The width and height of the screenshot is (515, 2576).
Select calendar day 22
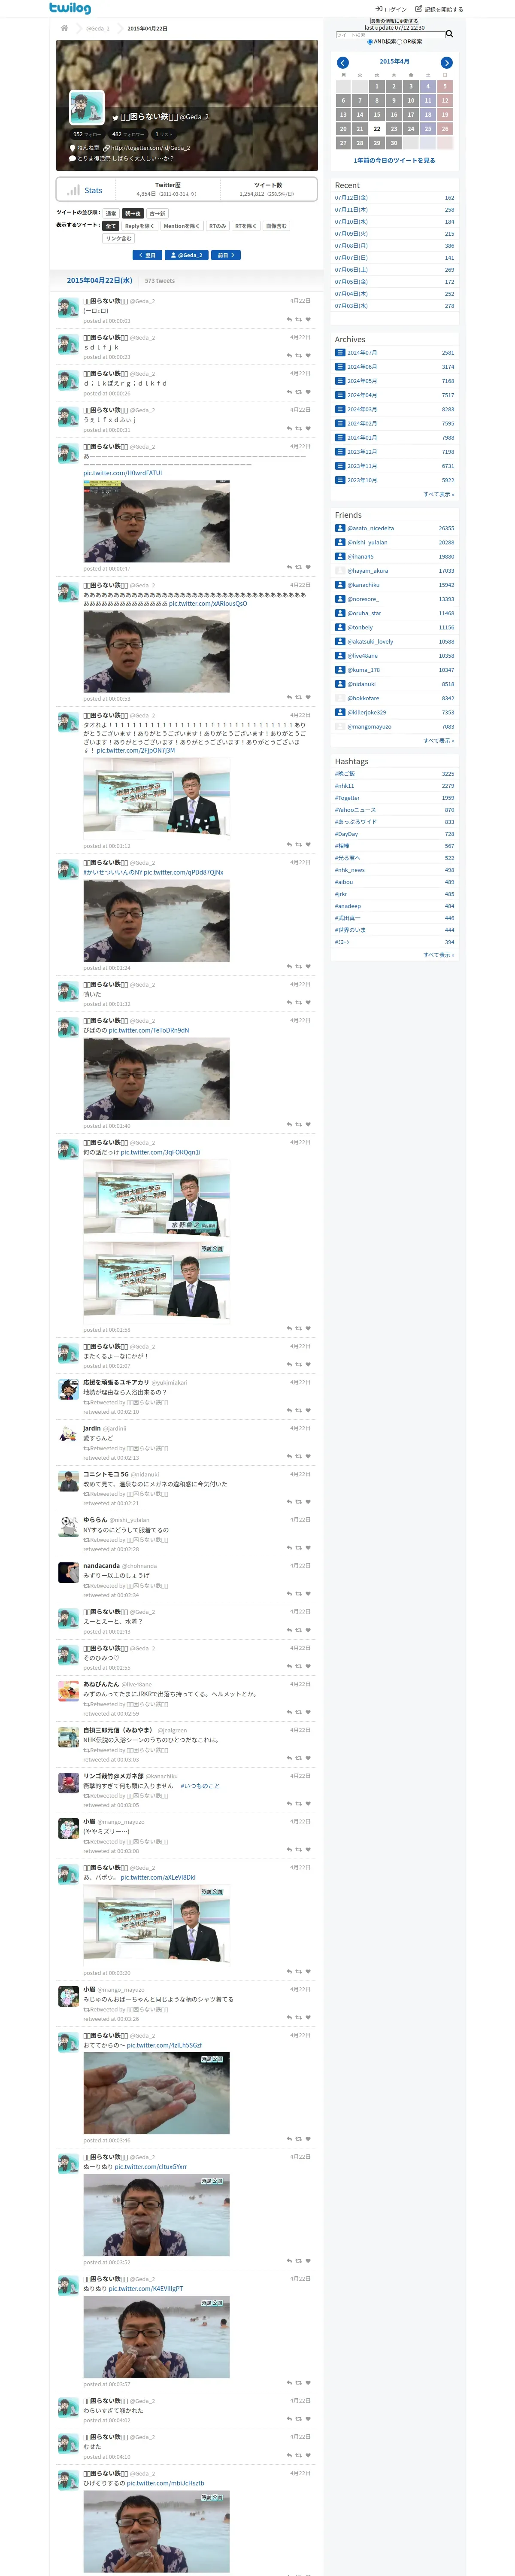pos(377,129)
